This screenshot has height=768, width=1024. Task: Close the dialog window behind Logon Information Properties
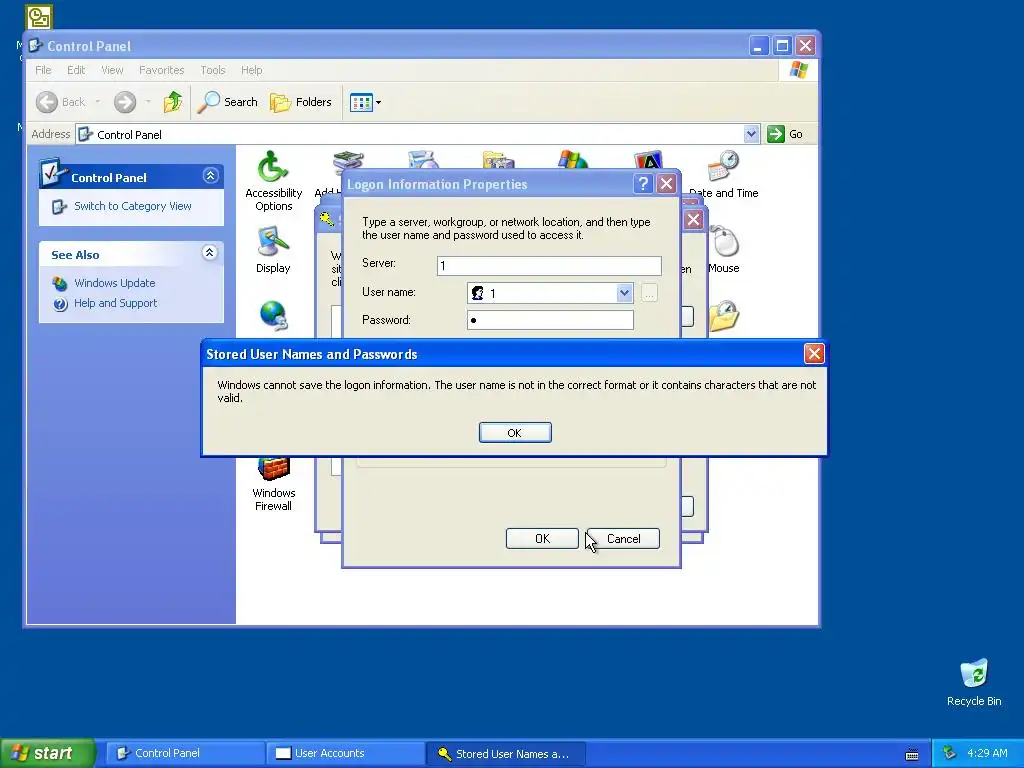pos(694,219)
